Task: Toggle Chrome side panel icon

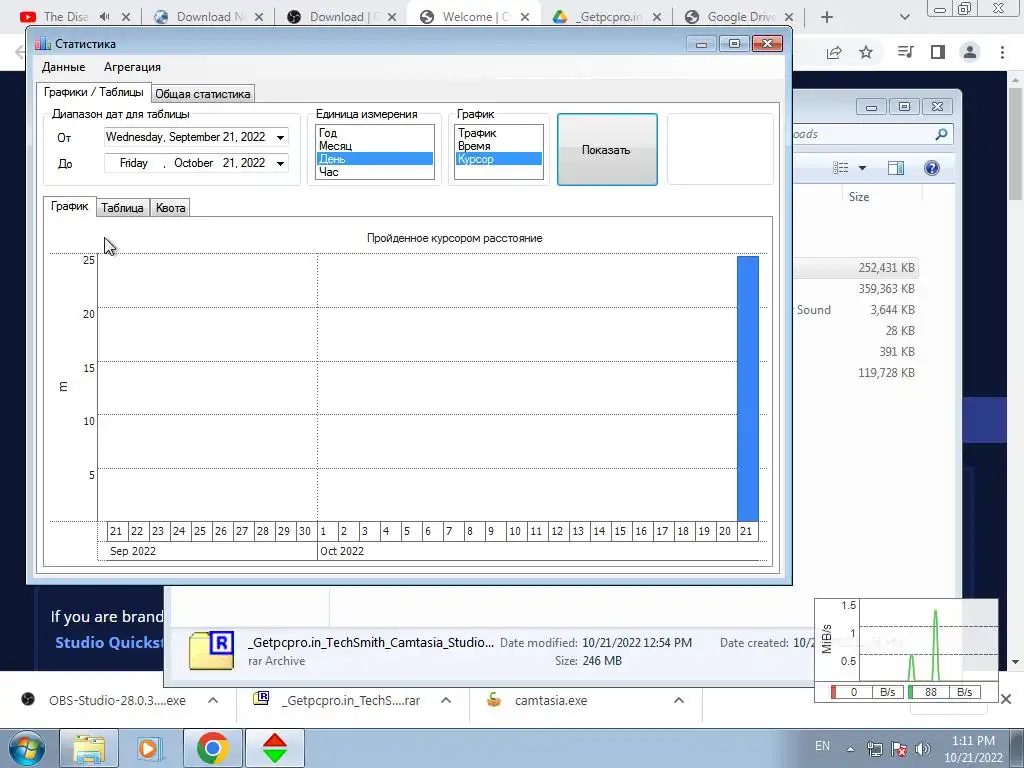Action: (x=938, y=52)
